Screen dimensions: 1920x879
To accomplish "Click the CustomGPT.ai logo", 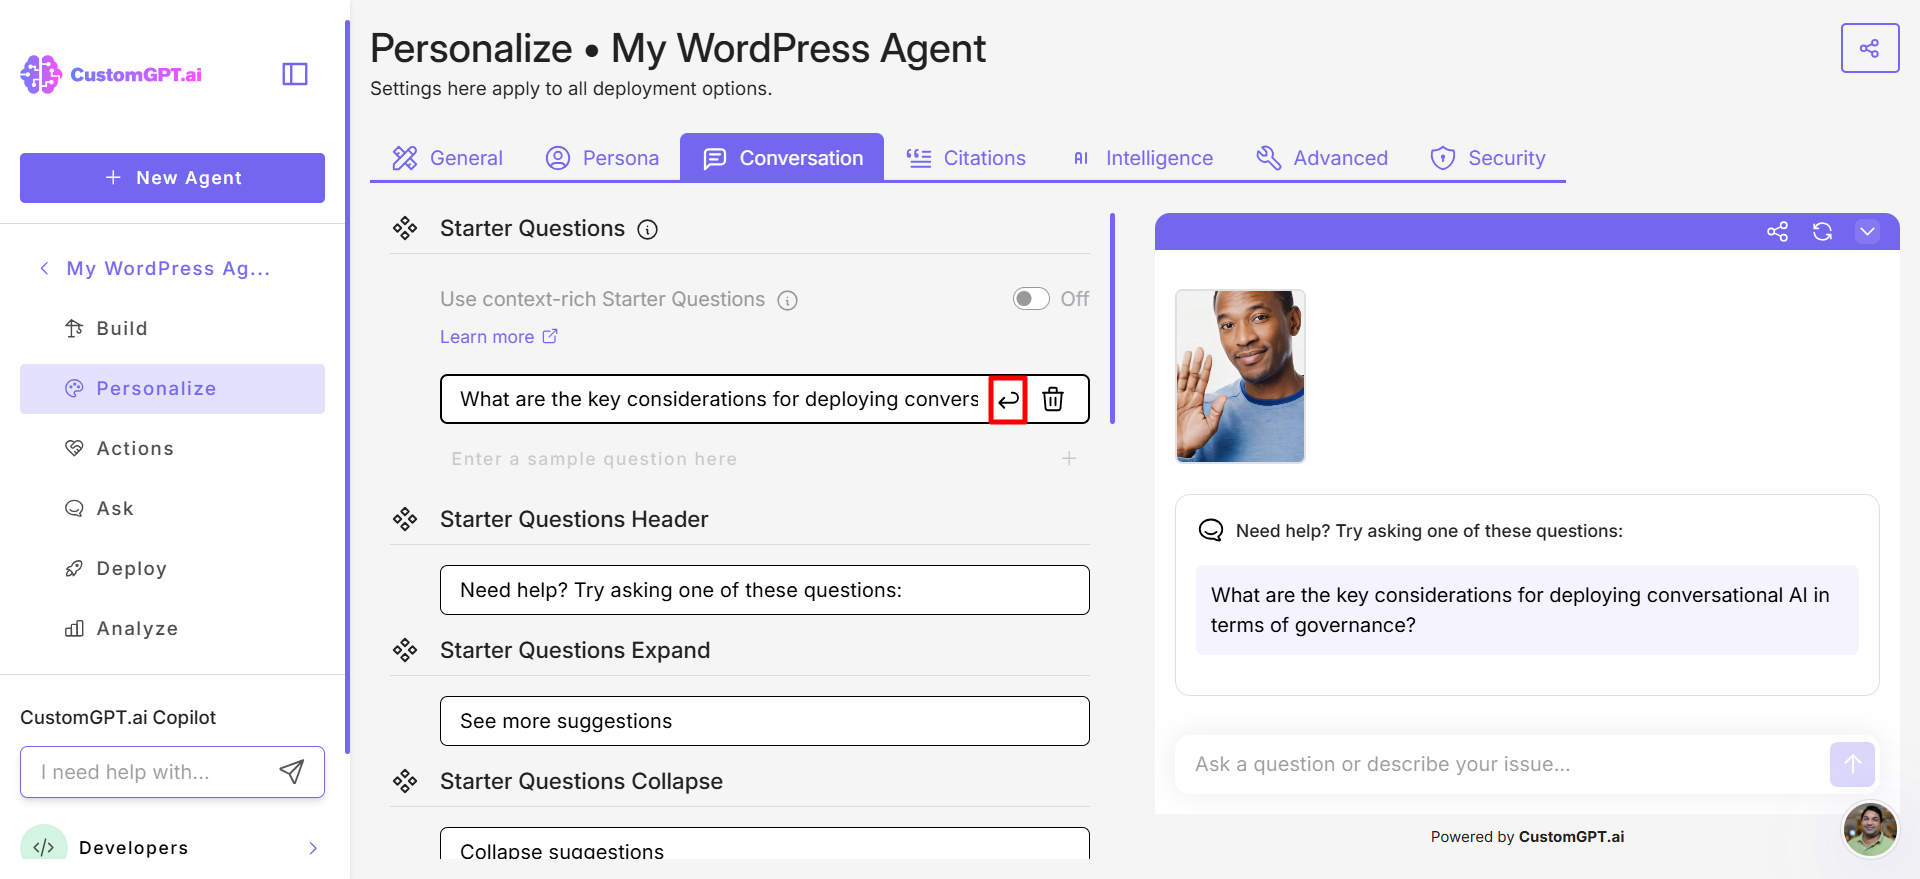I will 111,75.
